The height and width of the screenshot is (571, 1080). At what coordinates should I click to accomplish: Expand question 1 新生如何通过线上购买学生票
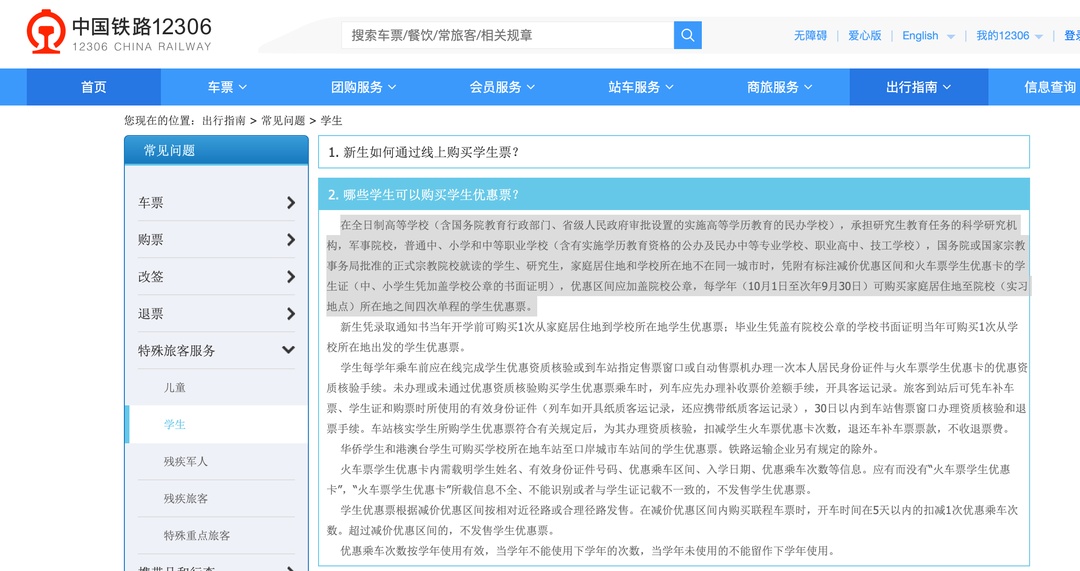[674, 152]
